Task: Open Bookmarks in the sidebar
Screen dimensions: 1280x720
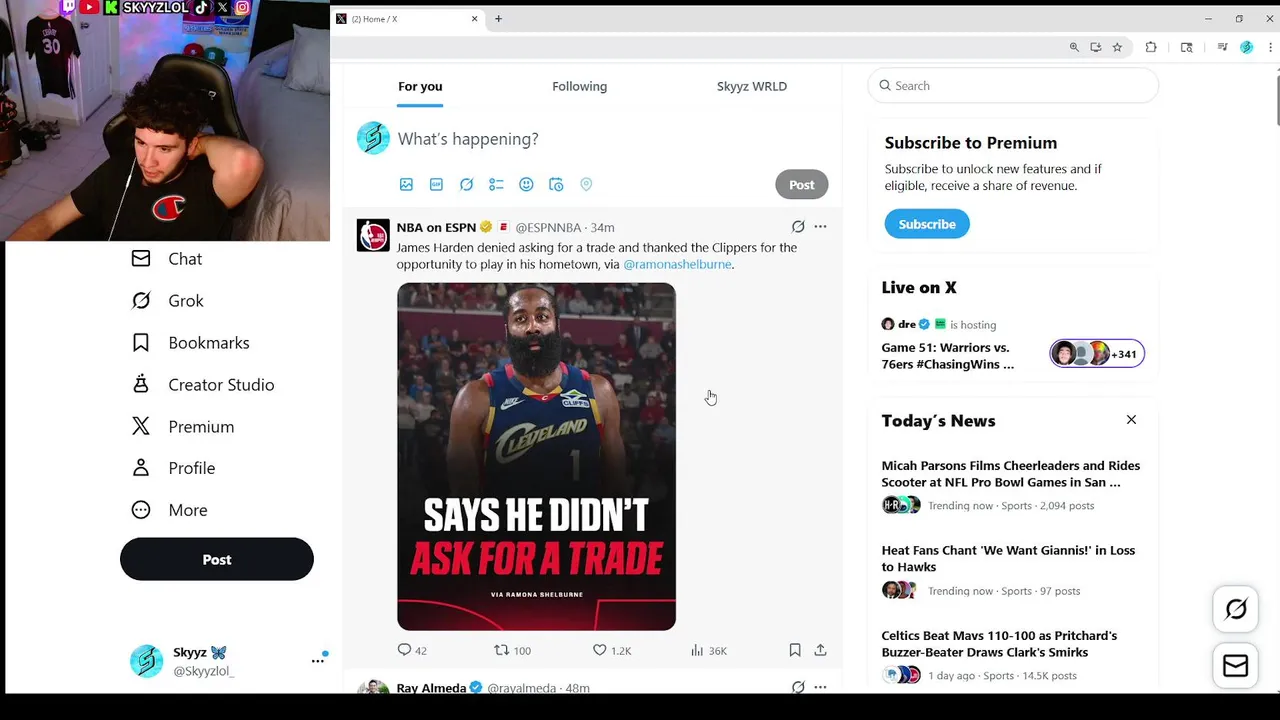Action: pos(190,343)
